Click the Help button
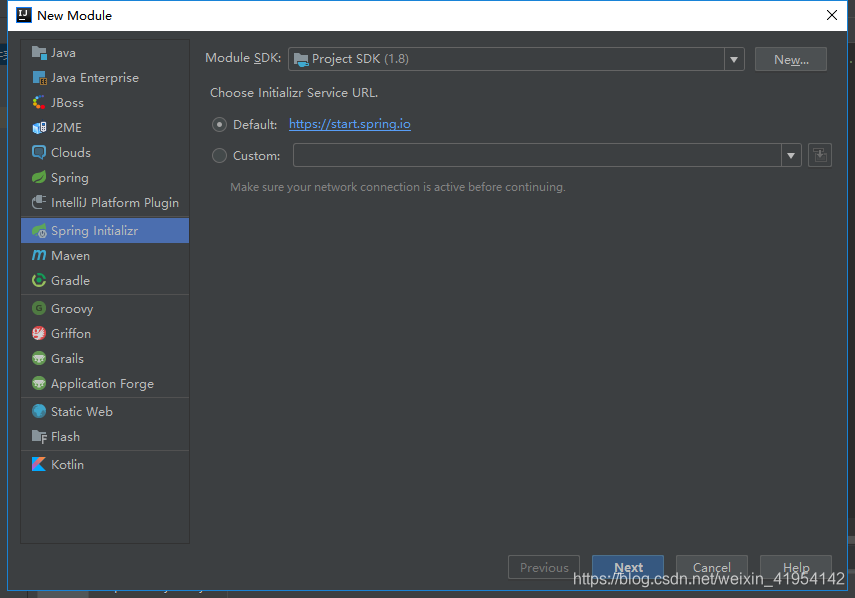 click(796, 567)
